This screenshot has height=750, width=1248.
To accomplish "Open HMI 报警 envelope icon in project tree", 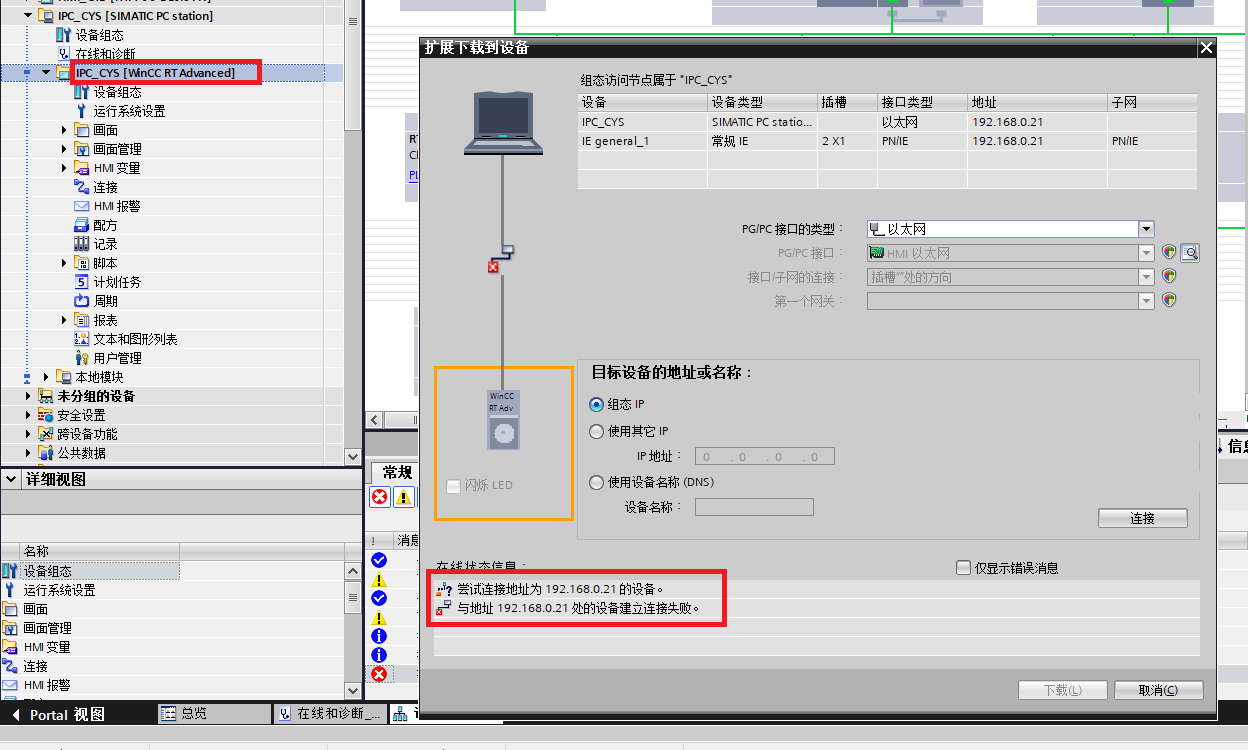I will pyautogui.click(x=82, y=206).
